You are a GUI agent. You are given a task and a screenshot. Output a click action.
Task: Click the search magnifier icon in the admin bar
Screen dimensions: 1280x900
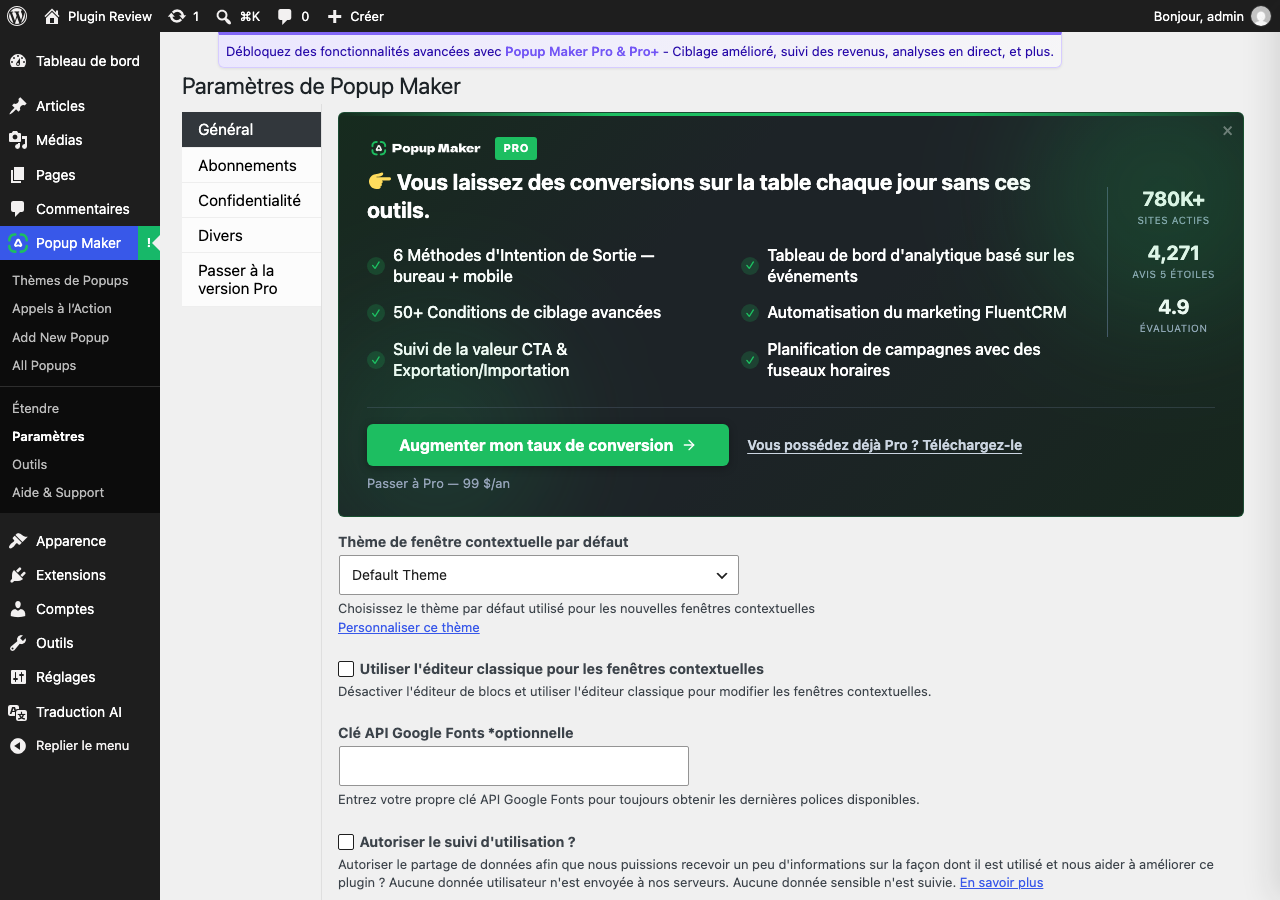(x=224, y=16)
